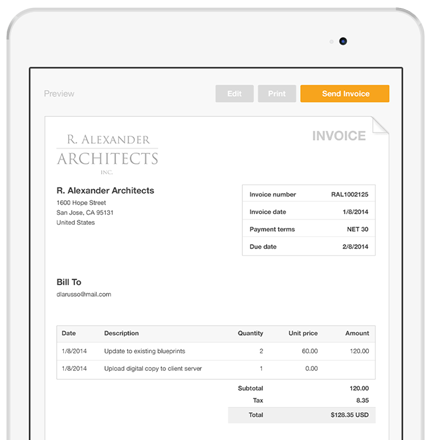Screen dimensions: 430x440
Task: Click the Quantity column header
Action: click(250, 333)
